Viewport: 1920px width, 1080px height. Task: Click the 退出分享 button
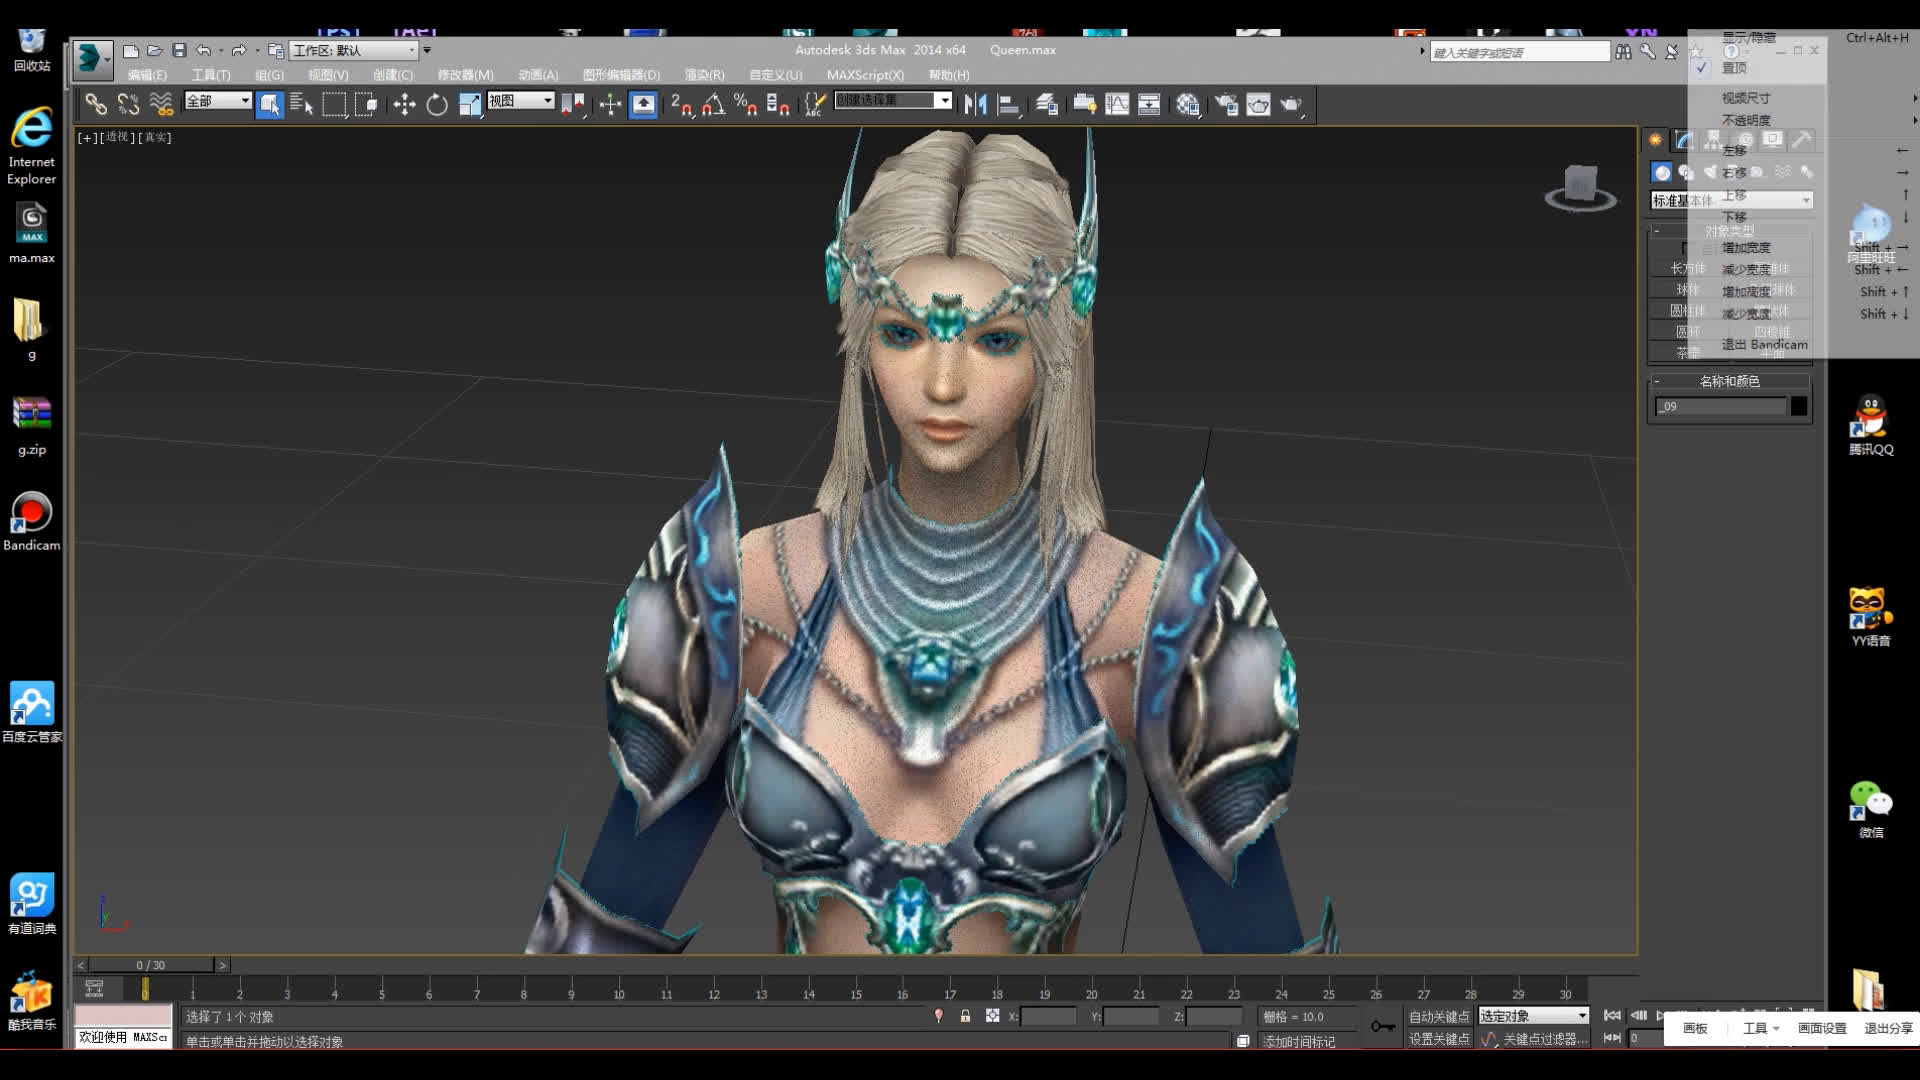[x=1888, y=1028]
